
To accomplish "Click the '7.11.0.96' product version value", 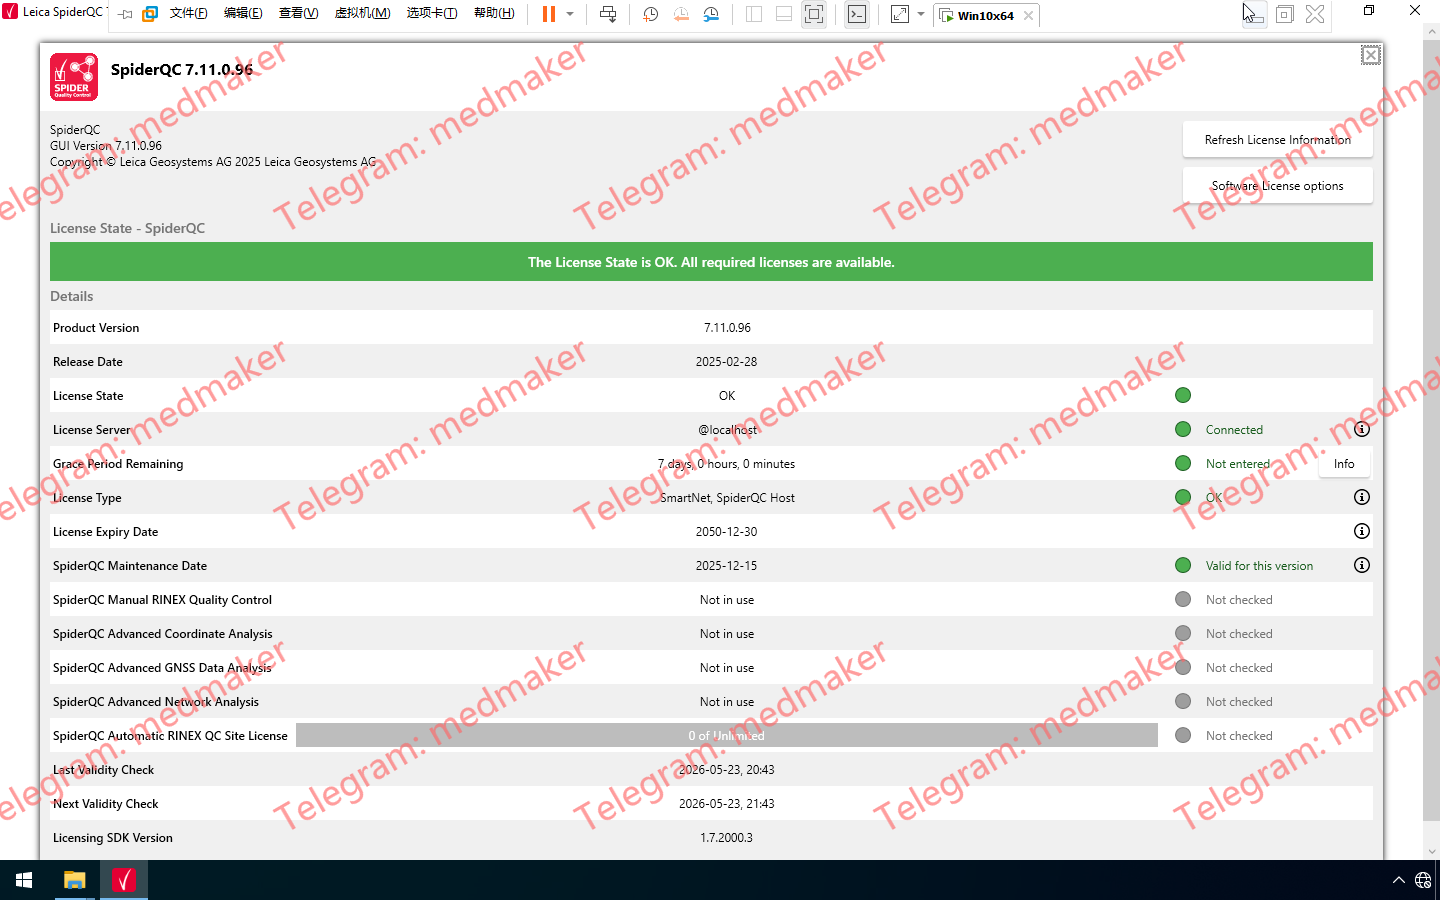I will [x=727, y=328].
